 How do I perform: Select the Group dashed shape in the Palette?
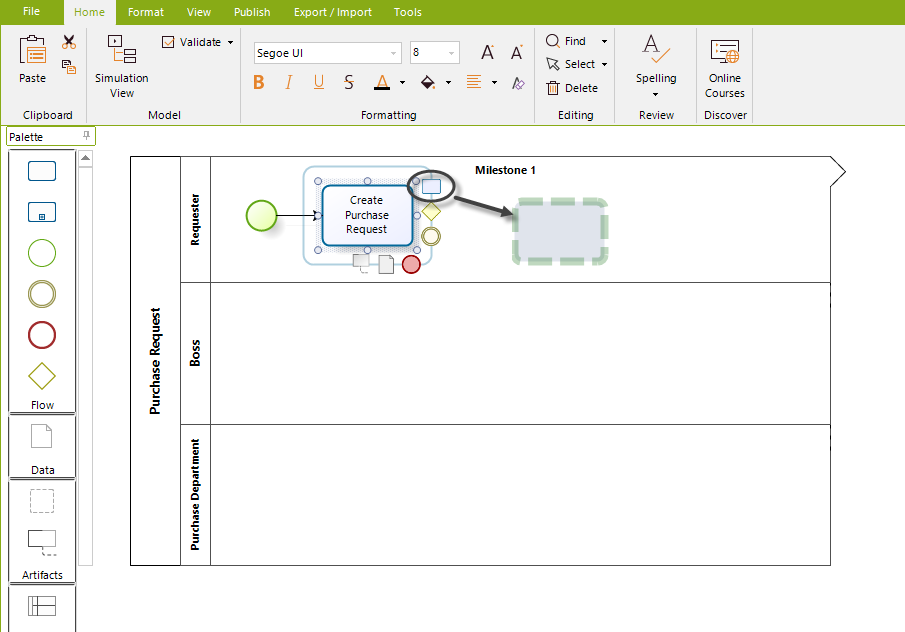(42, 501)
